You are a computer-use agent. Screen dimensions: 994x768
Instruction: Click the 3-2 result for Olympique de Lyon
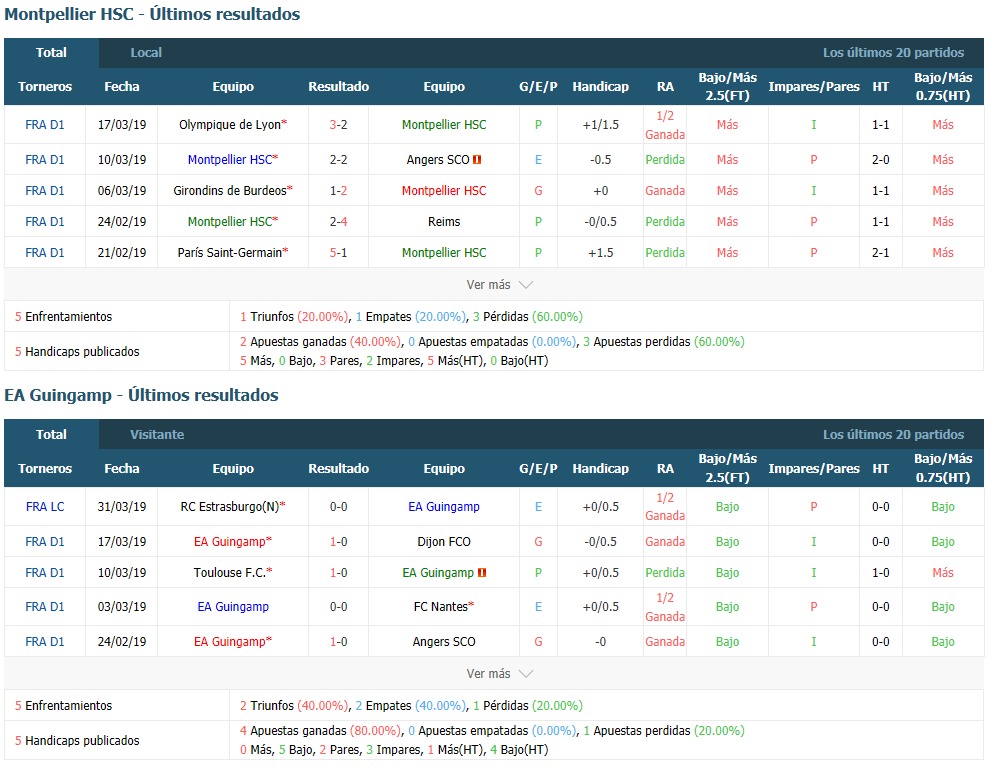pos(339,125)
